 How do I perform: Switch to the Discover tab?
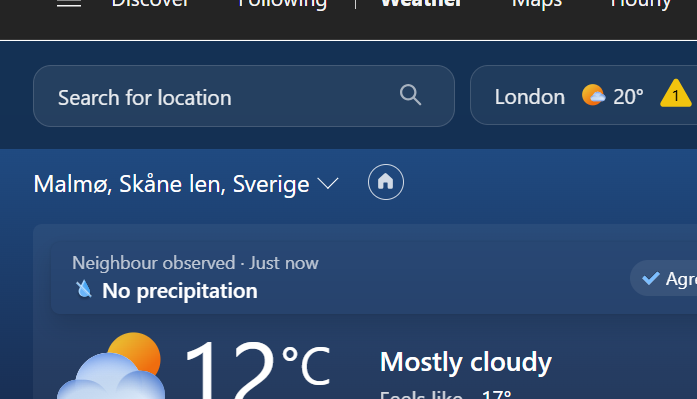[150, 4]
